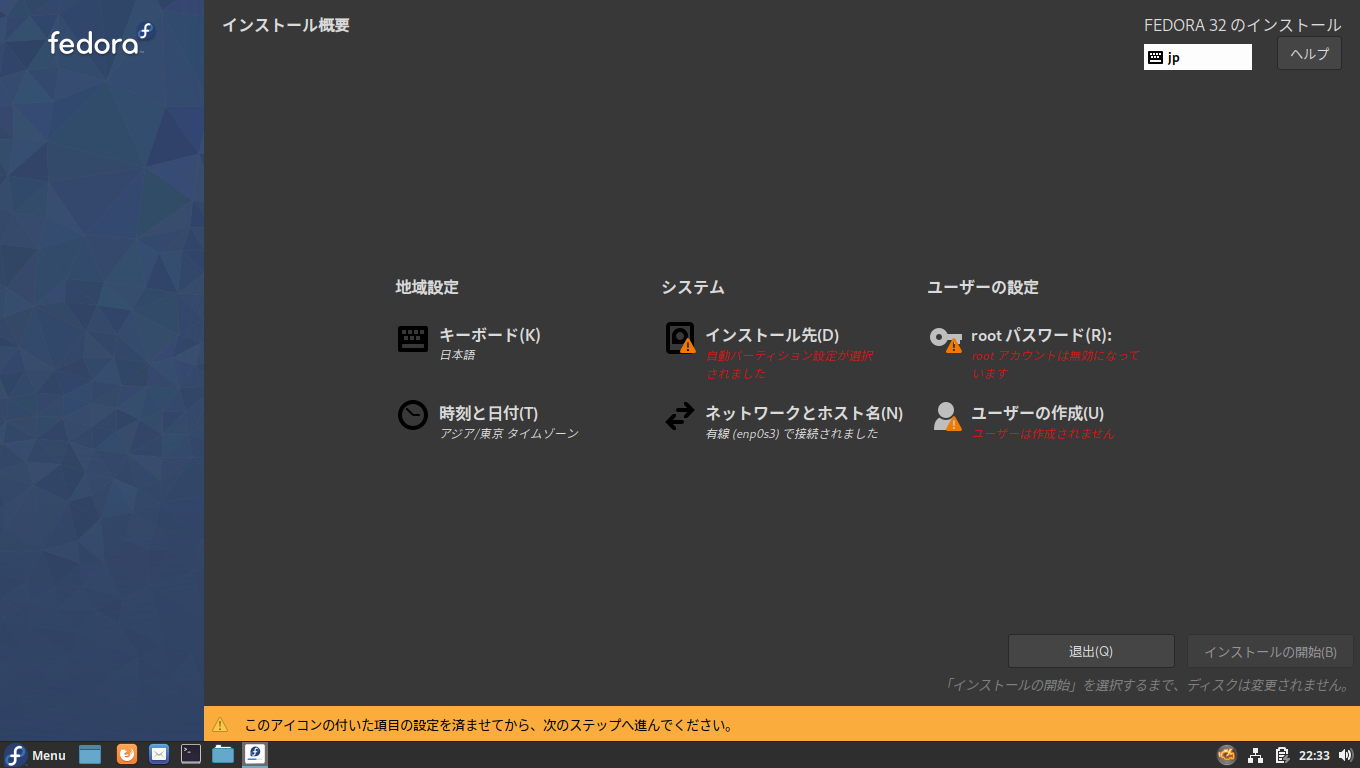Click the keyboard icon in layout indicator

(x=1155, y=57)
